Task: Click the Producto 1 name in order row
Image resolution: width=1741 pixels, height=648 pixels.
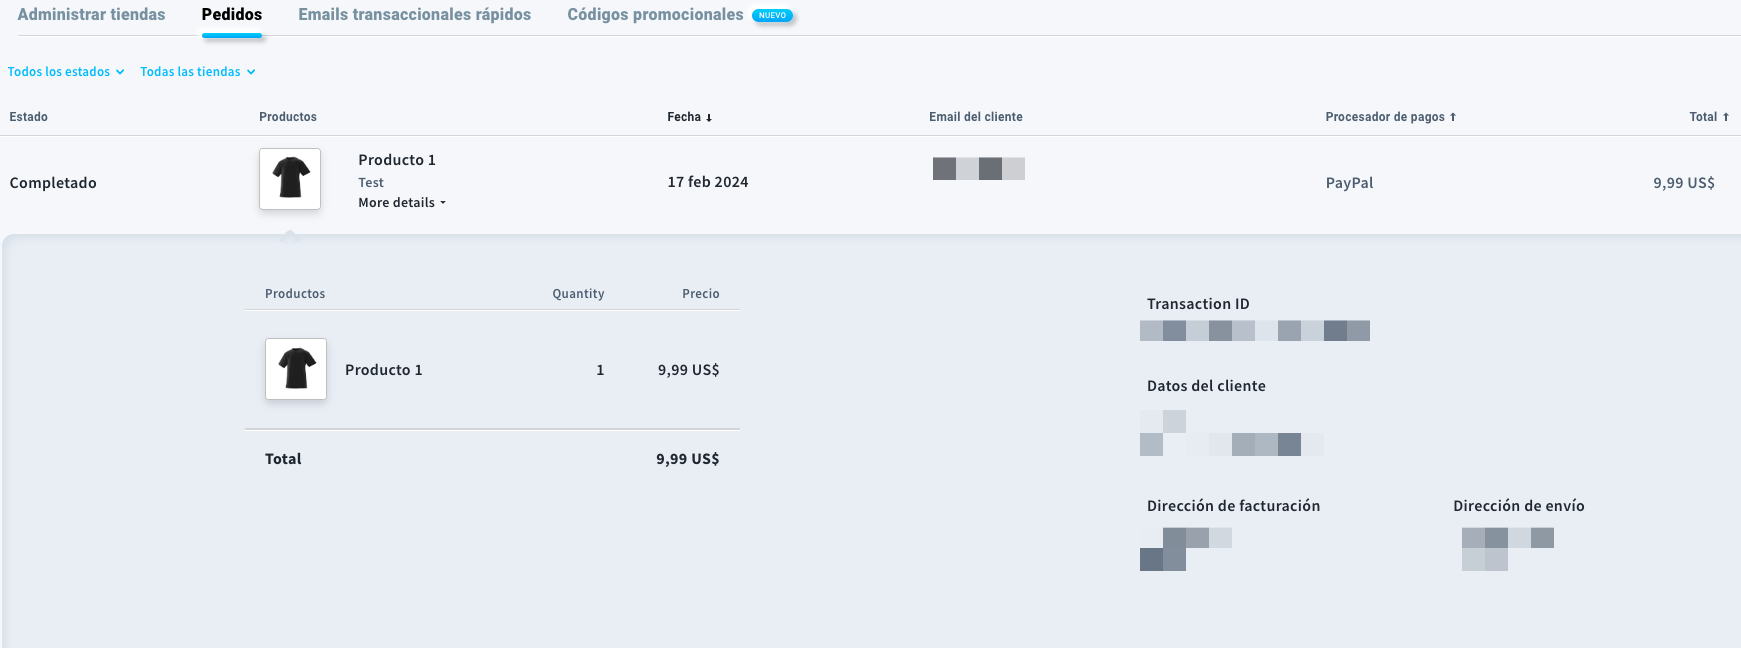Action: 397,160
